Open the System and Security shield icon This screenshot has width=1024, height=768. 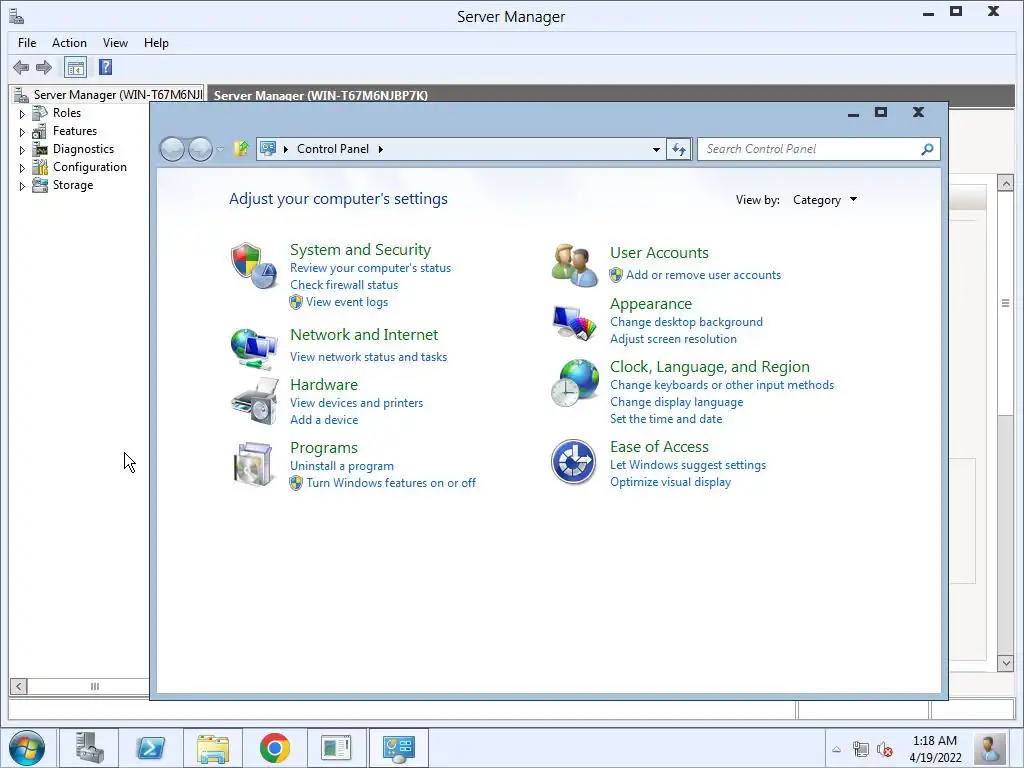click(253, 266)
